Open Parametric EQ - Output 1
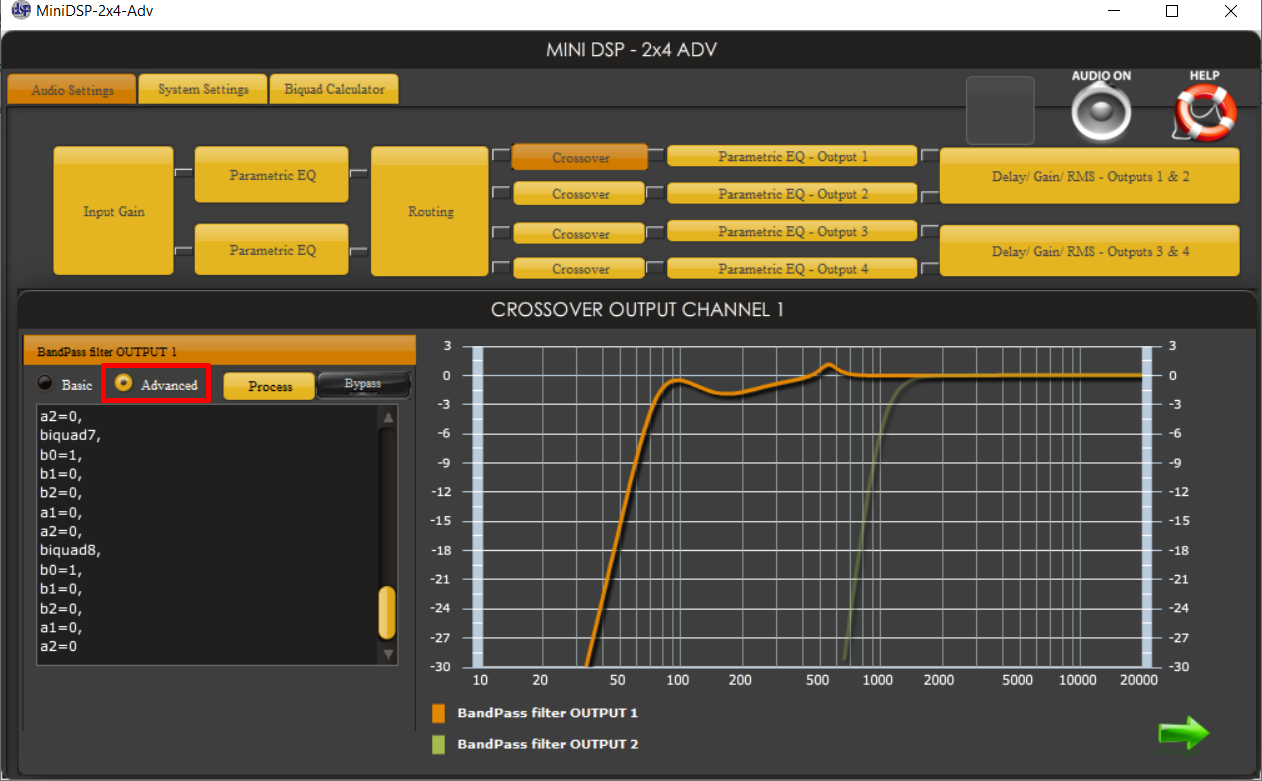 pos(792,156)
